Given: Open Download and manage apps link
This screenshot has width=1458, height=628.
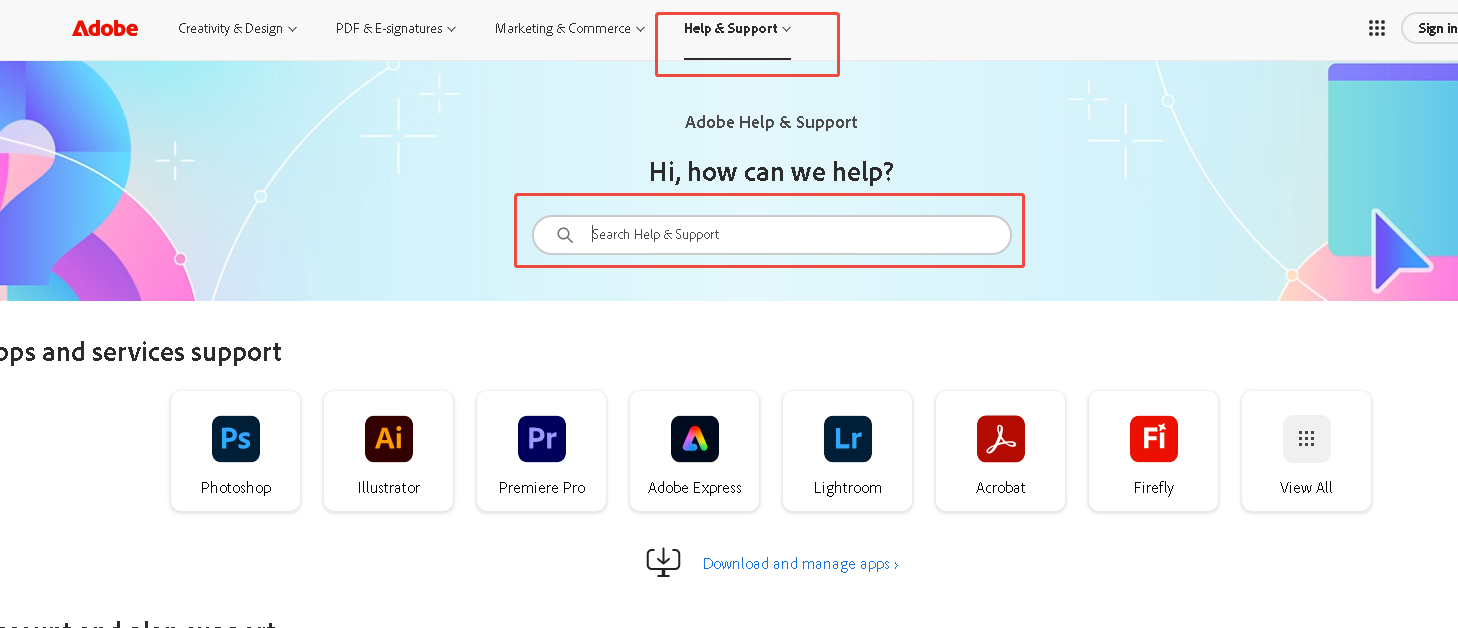Looking at the screenshot, I should click(800, 564).
